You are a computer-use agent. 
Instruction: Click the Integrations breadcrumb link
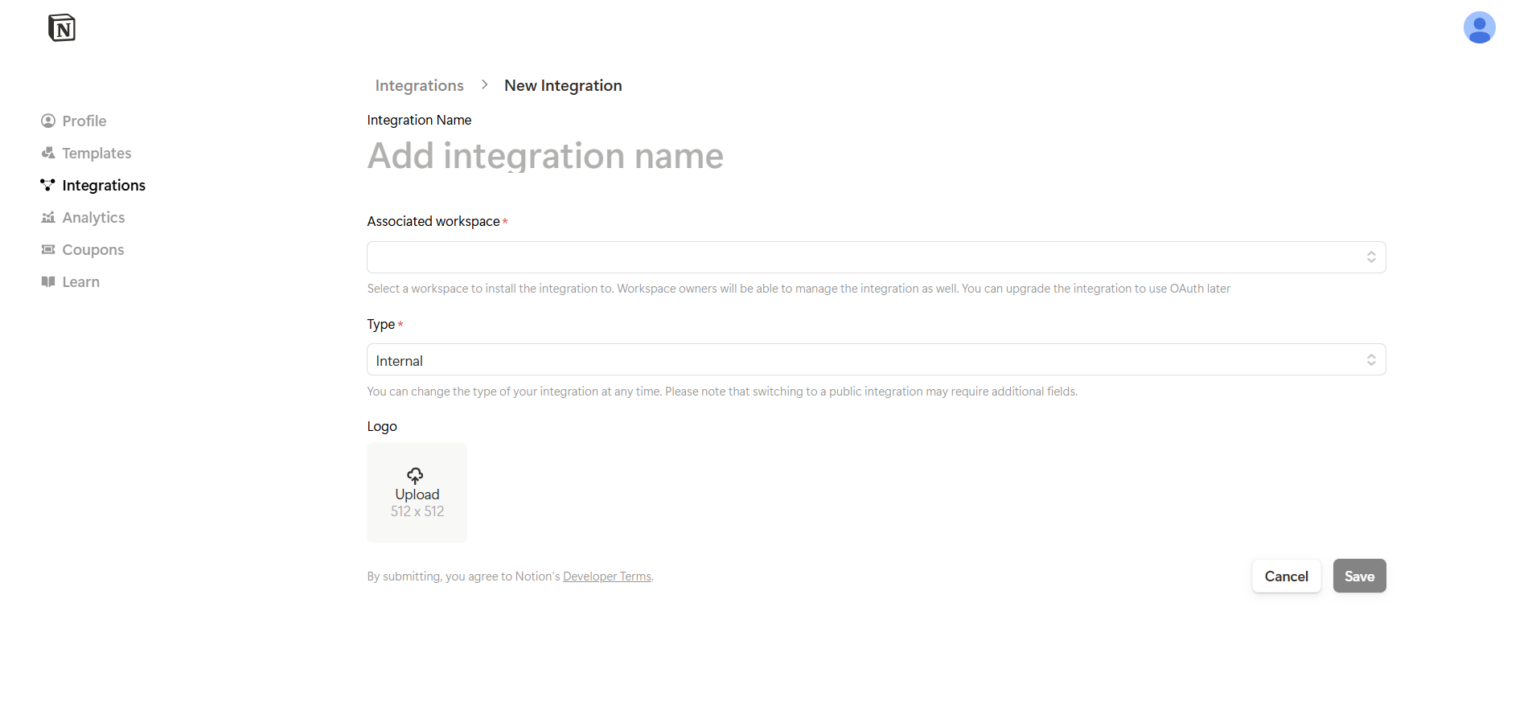click(419, 85)
